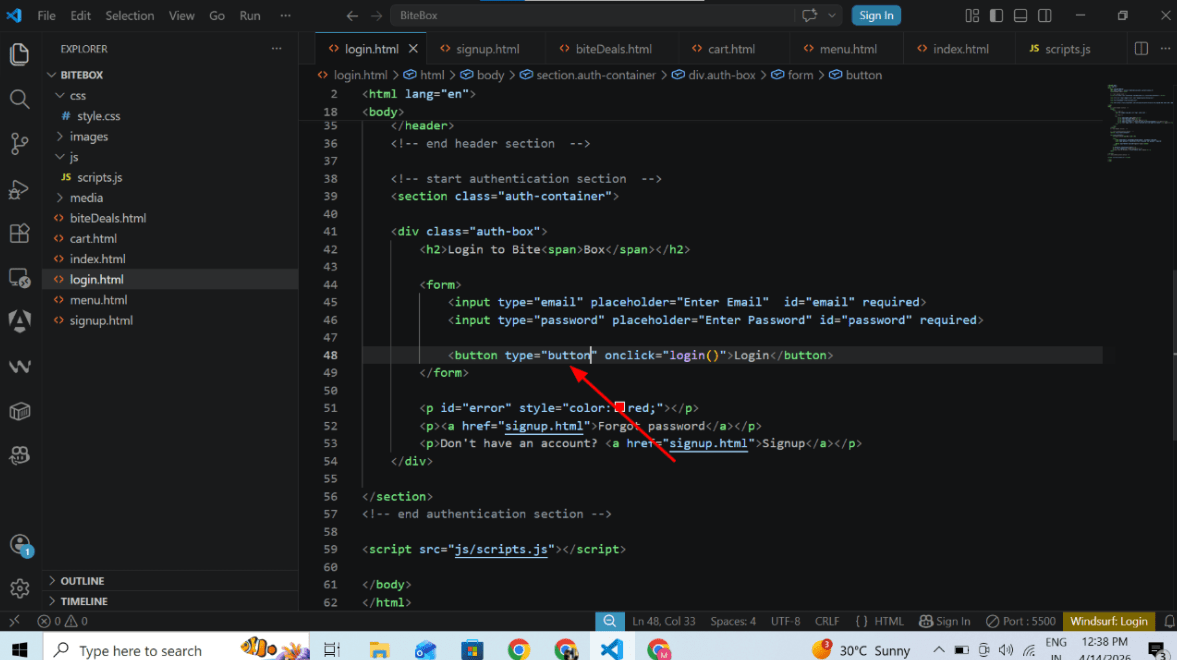Click the red color swatch on line 51

coord(619,408)
